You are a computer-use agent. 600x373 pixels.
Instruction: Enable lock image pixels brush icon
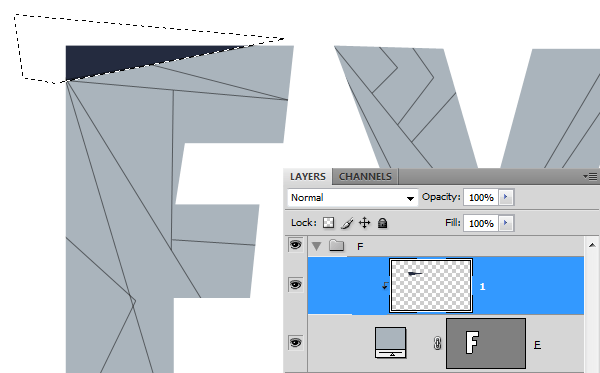pyautogui.click(x=347, y=223)
